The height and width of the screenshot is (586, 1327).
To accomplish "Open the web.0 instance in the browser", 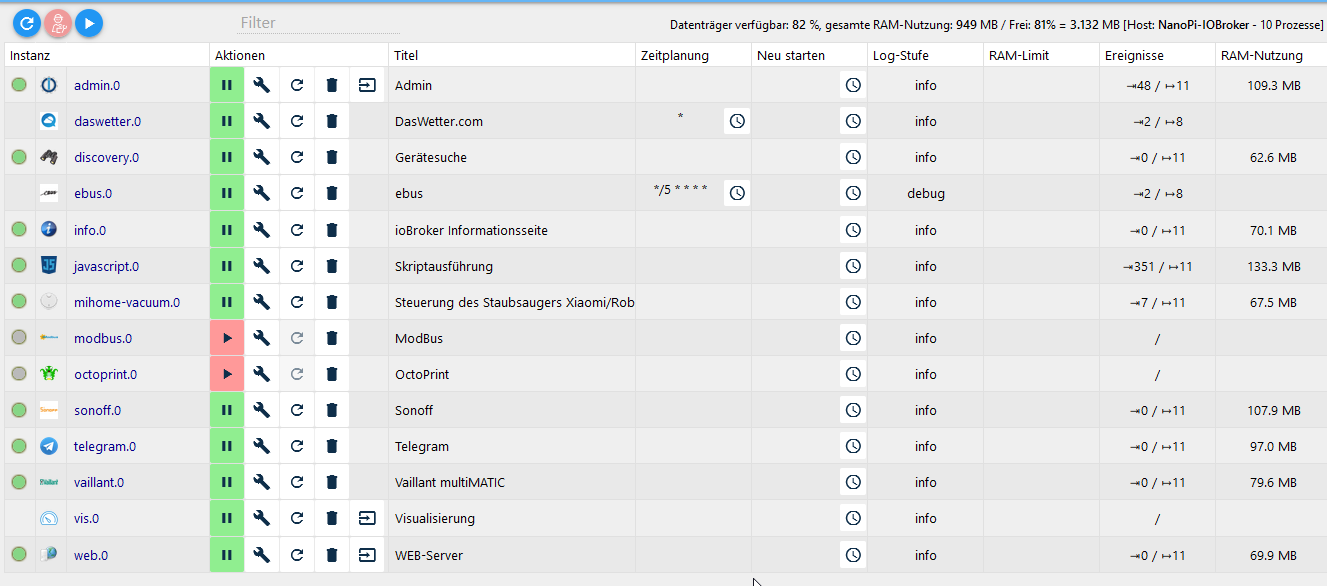I will (x=367, y=555).
